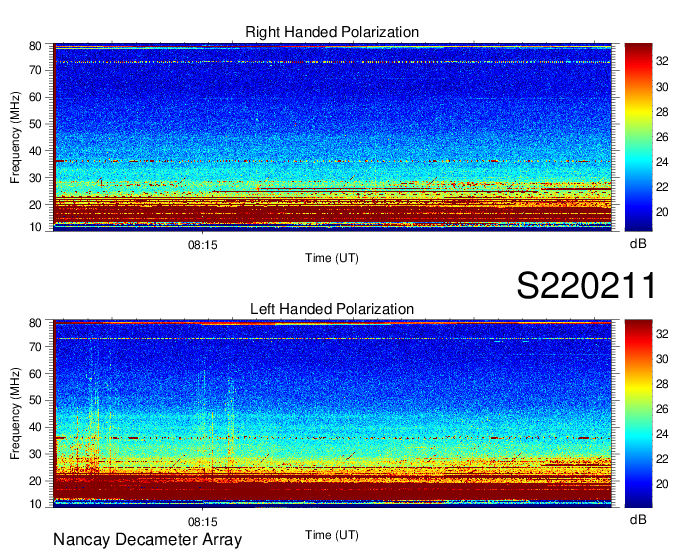Click dB unit under upper color bar
This screenshot has width=680, height=552.
(x=638, y=243)
